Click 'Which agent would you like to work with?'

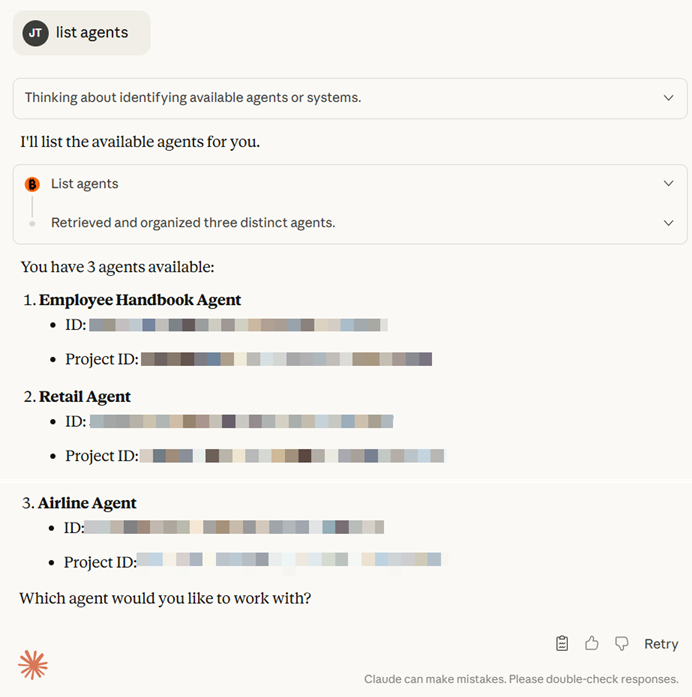165,599
